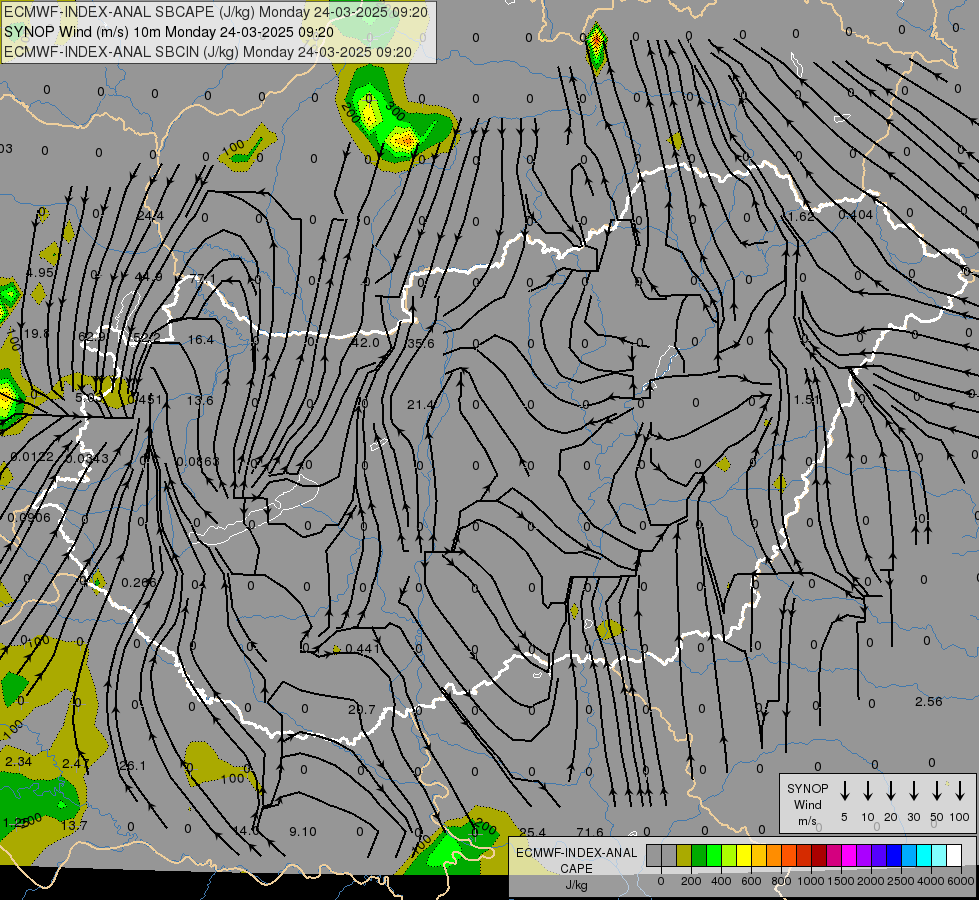Click the map value '25.4'

(x=532, y=832)
